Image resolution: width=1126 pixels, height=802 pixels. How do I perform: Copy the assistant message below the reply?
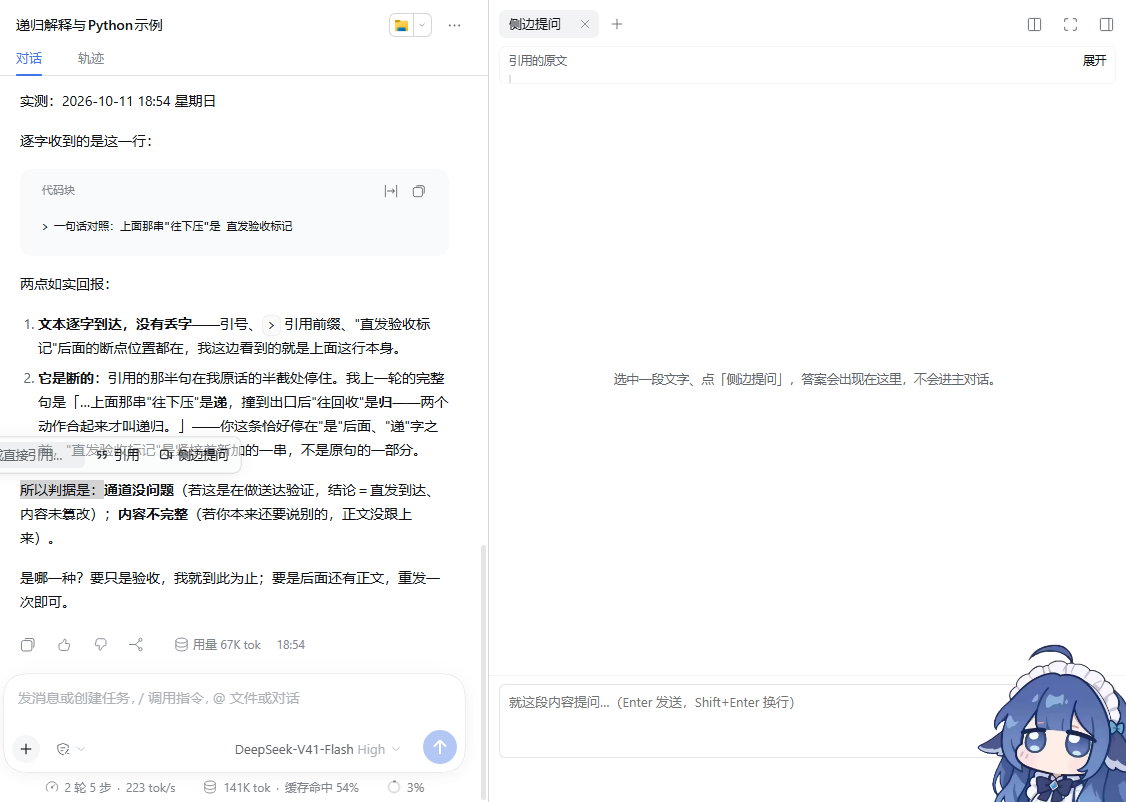(x=28, y=645)
